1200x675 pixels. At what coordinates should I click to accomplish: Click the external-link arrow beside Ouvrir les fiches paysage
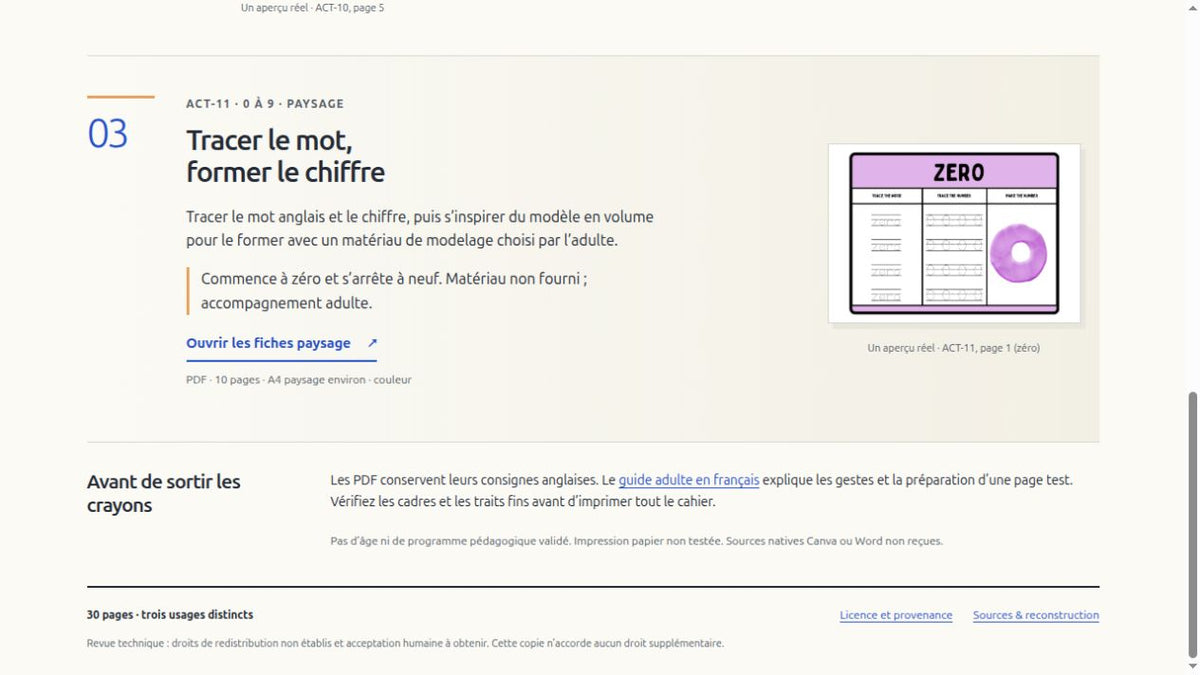[x=372, y=343]
